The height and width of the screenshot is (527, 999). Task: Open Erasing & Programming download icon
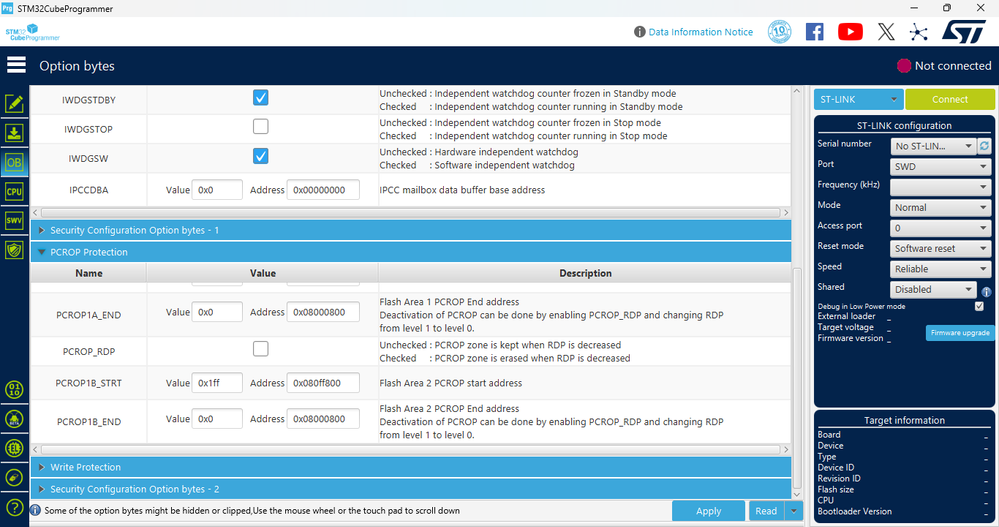click(x=14, y=133)
